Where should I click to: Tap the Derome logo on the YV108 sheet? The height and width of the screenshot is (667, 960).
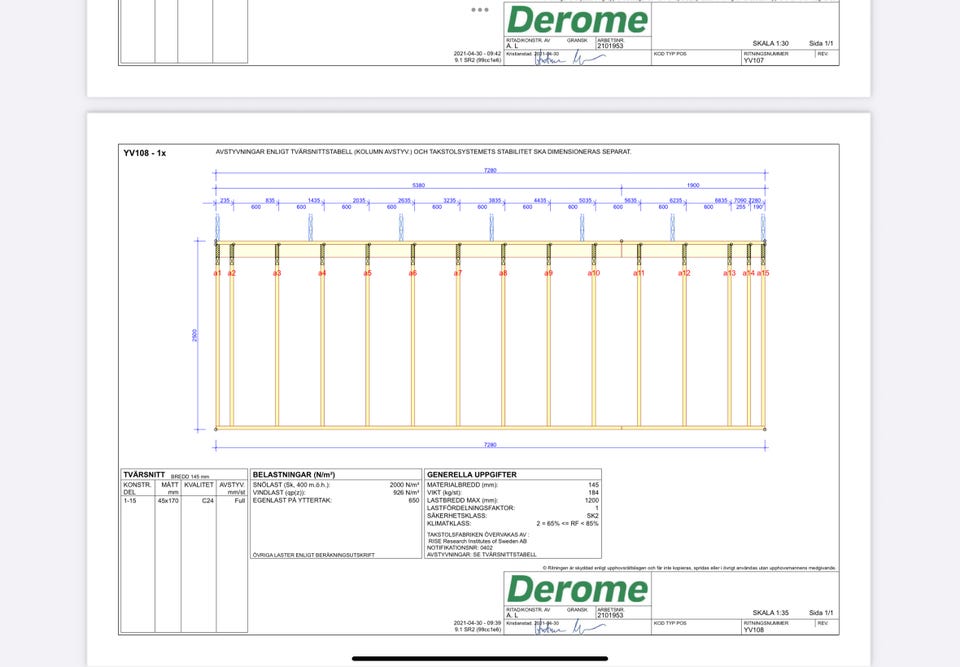[x=577, y=589]
